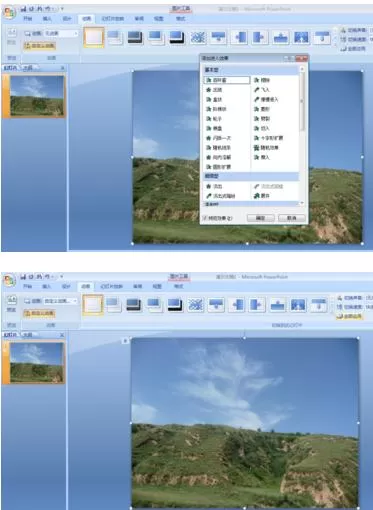The height and width of the screenshot is (510, 373).
Task: Choose 十字形扩展 effect
Action: point(269,138)
